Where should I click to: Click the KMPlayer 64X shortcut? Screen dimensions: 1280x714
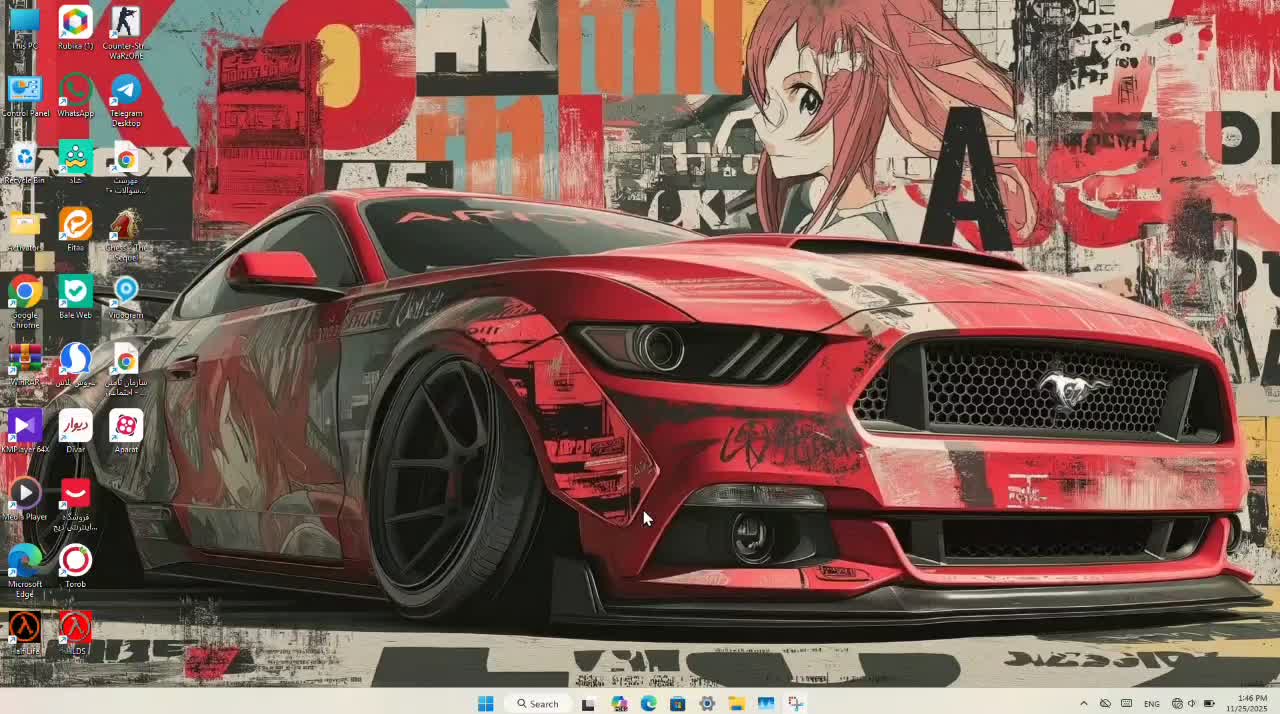tap(25, 428)
